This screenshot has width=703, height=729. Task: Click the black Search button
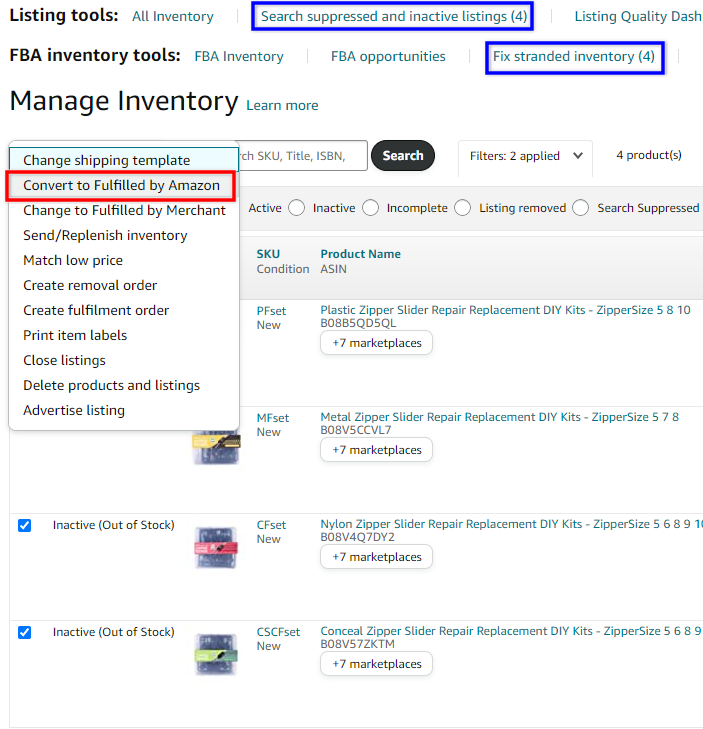point(403,155)
